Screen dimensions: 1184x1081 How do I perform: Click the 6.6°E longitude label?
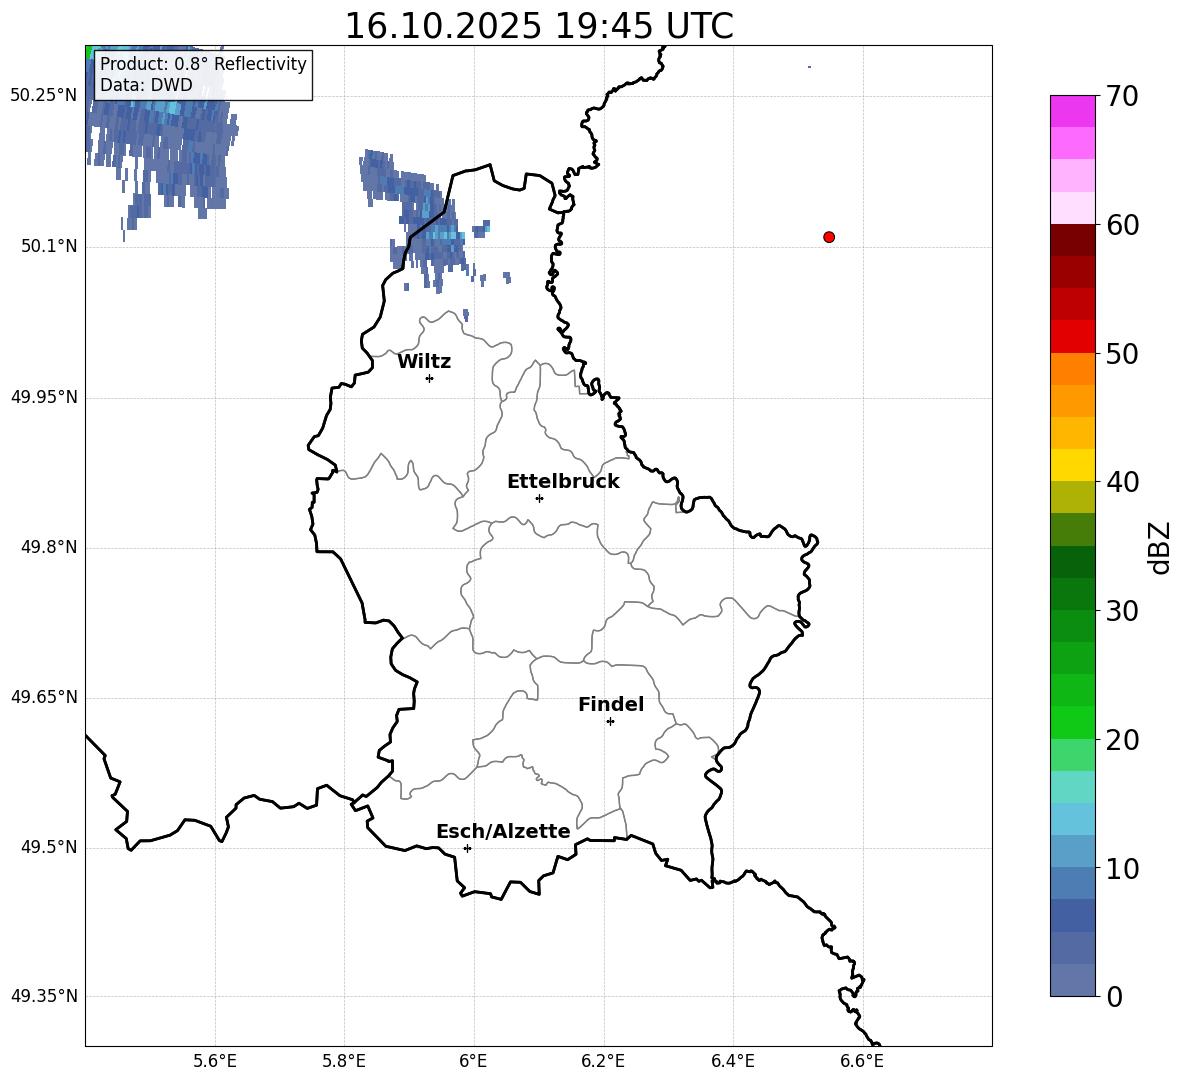tap(862, 1061)
